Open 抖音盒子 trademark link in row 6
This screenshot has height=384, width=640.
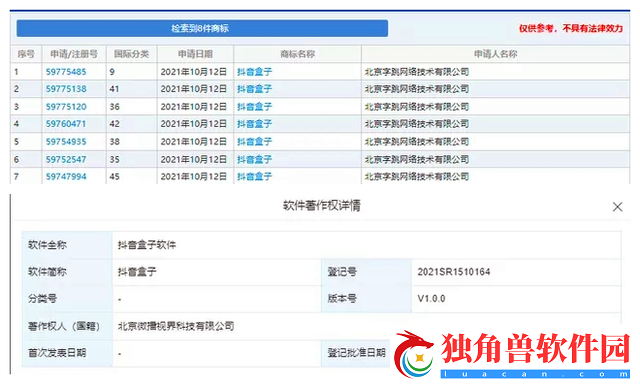254,159
